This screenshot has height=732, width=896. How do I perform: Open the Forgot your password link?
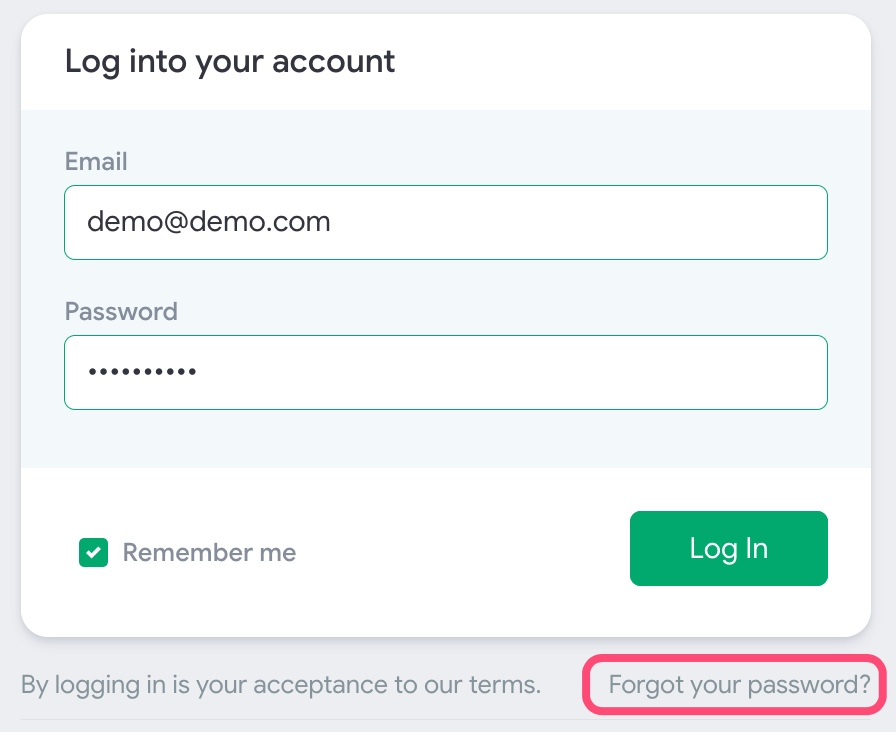coord(740,685)
